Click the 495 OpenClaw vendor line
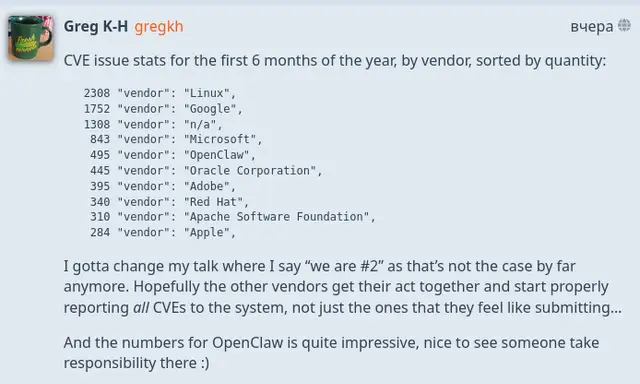This screenshot has height=384, width=640. pos(173,155)
